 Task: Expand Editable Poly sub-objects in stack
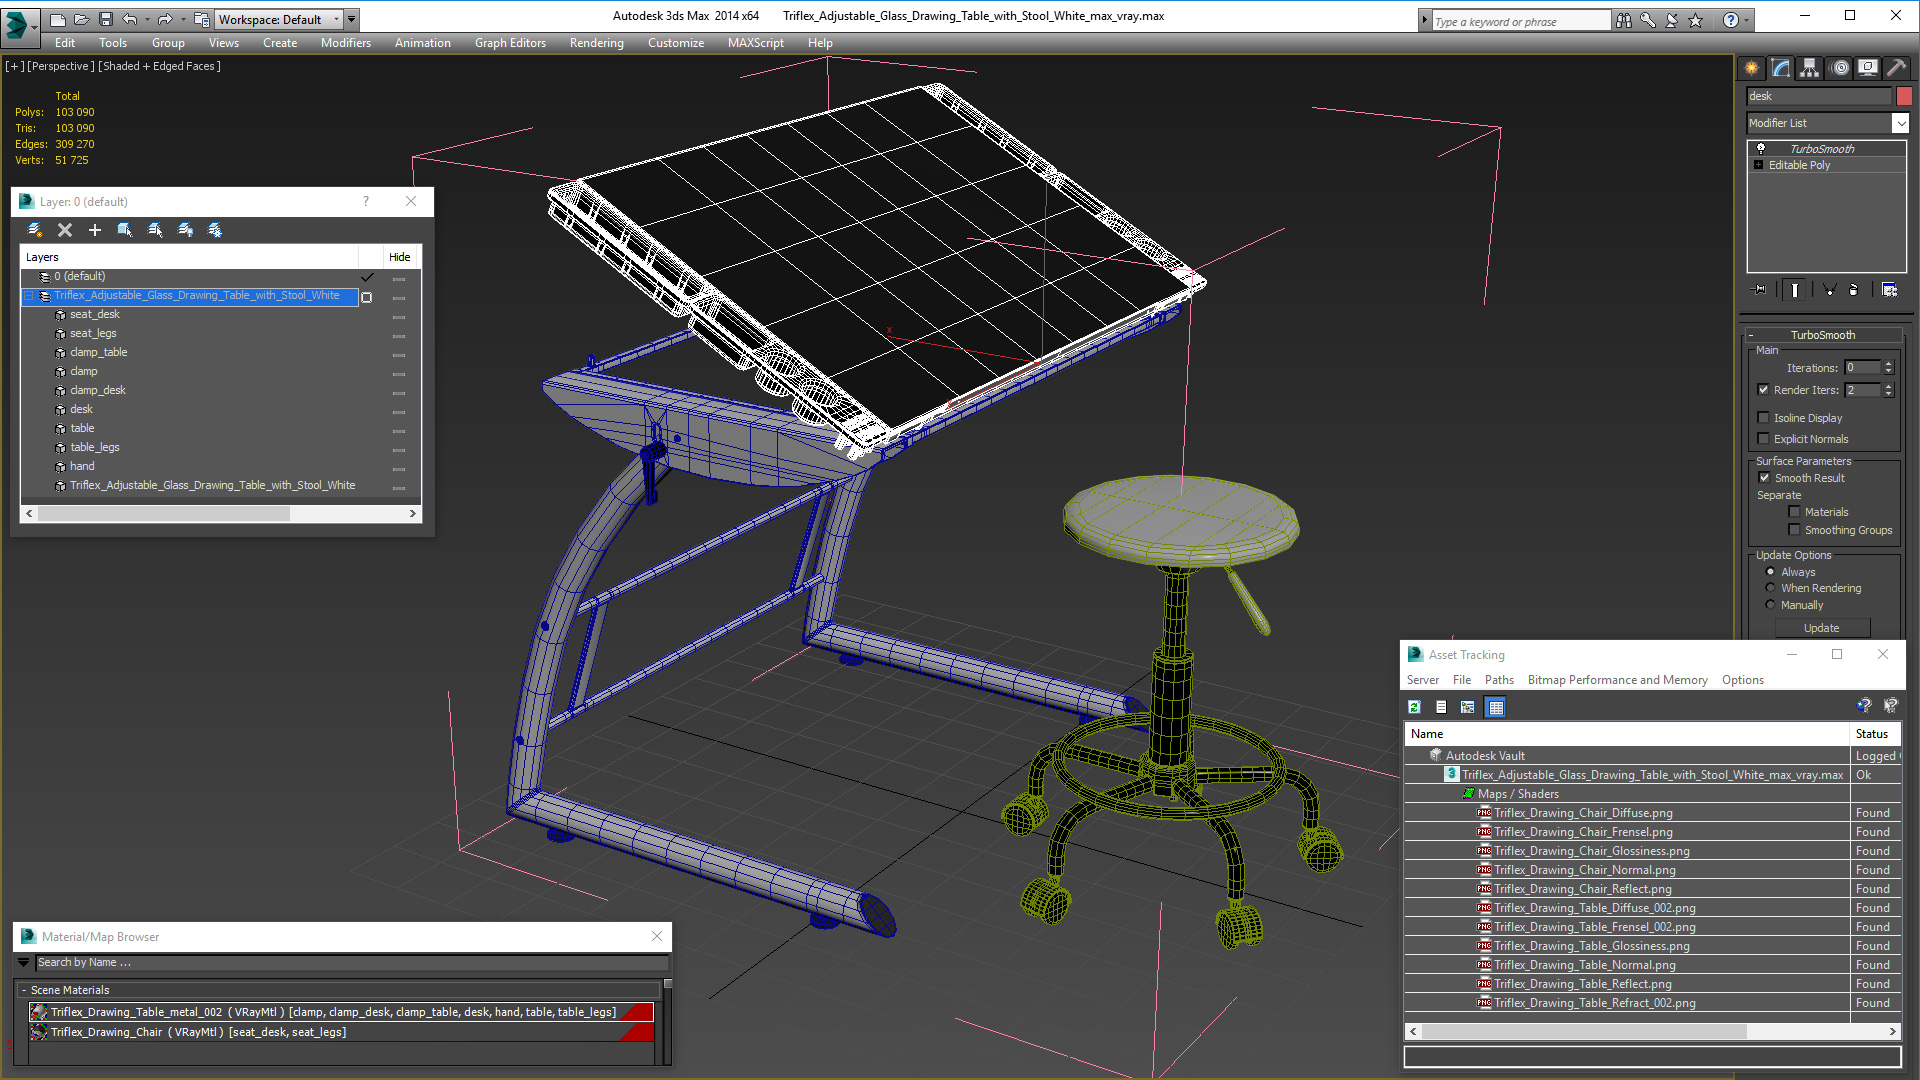(x=1759, y=165)
